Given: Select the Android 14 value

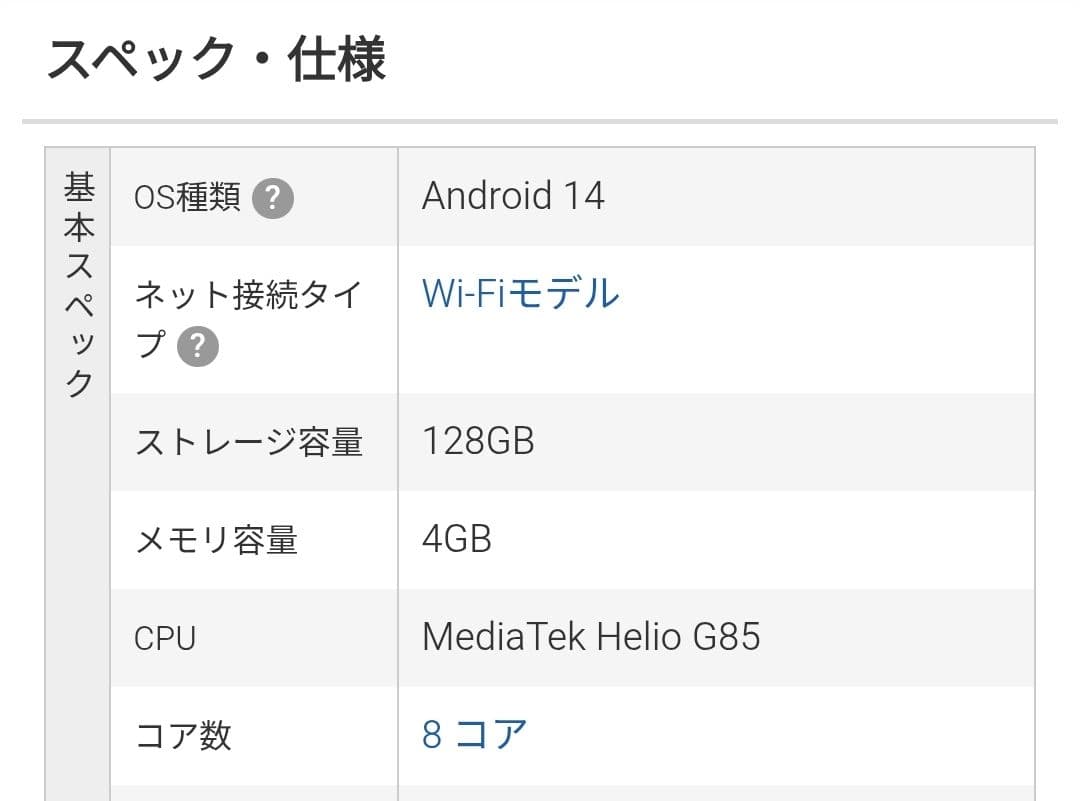Looking at the screenshot, I should pos(513,195).
